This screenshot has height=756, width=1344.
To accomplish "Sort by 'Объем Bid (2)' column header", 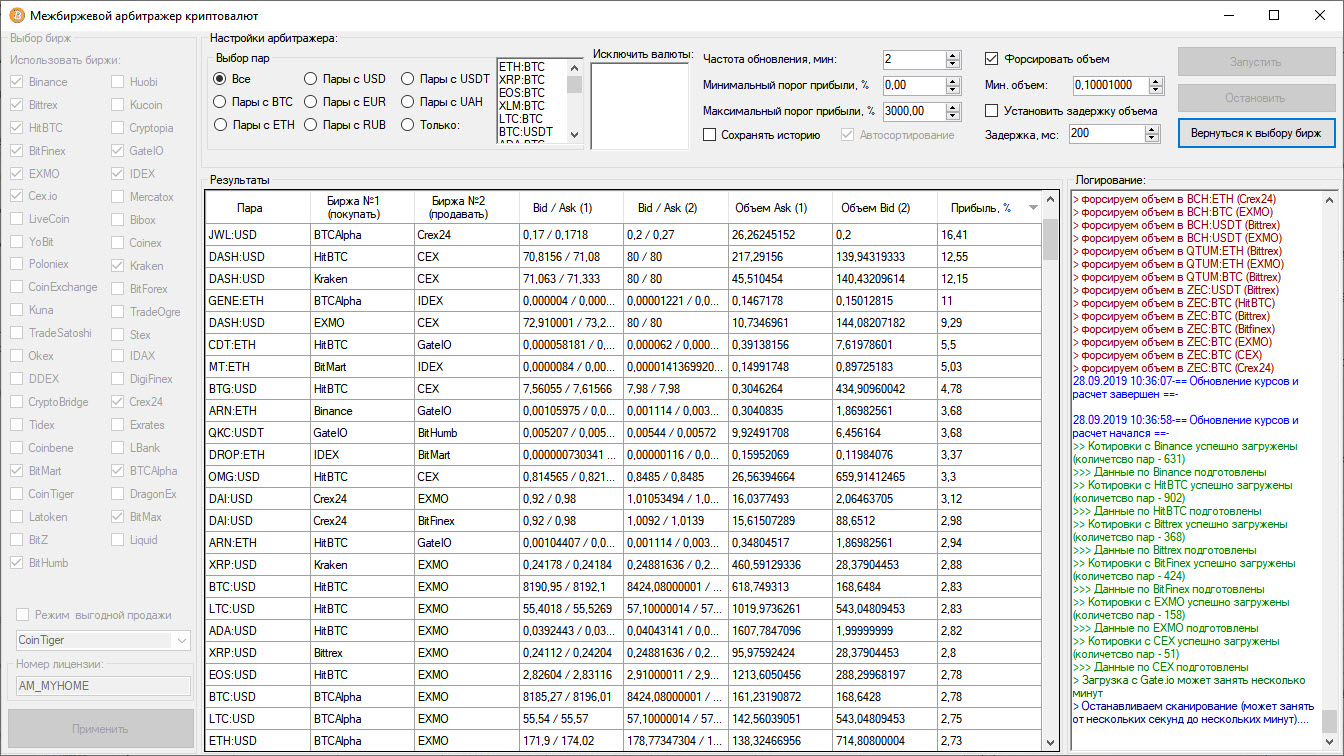I will pyautogui.click(x=884, y=208).
